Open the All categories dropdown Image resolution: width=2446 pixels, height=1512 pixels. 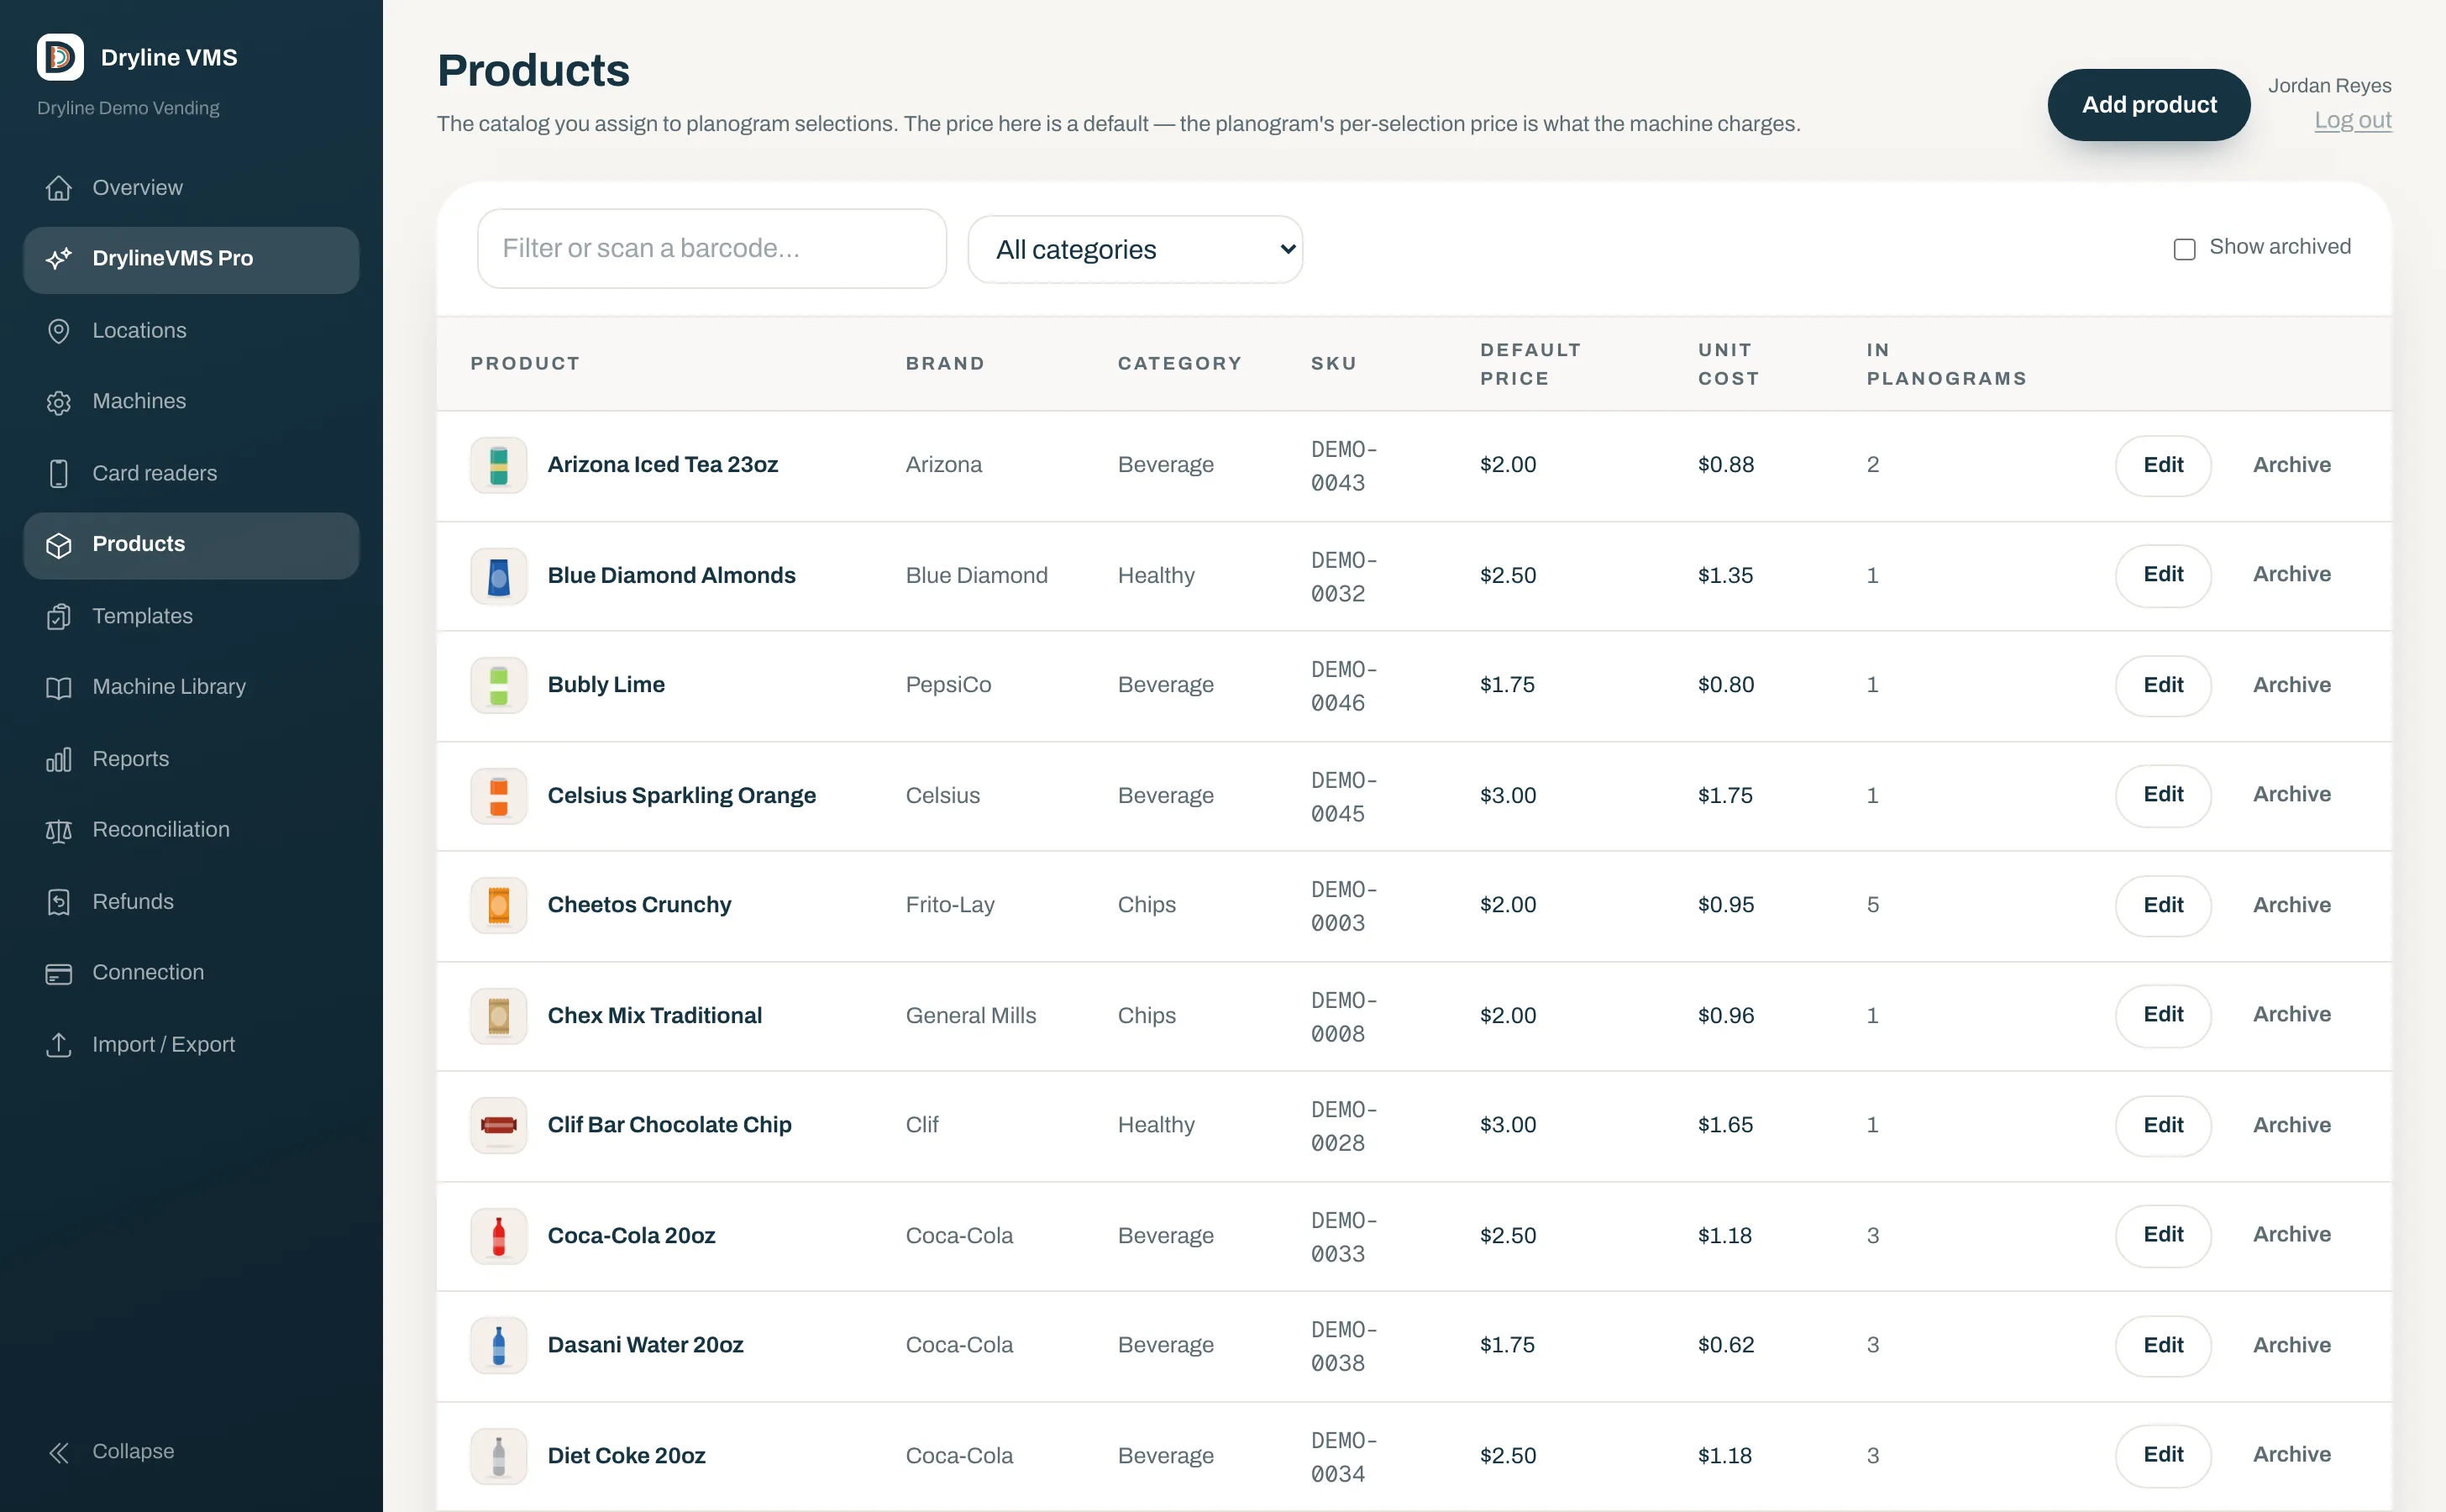point(1135,249)
